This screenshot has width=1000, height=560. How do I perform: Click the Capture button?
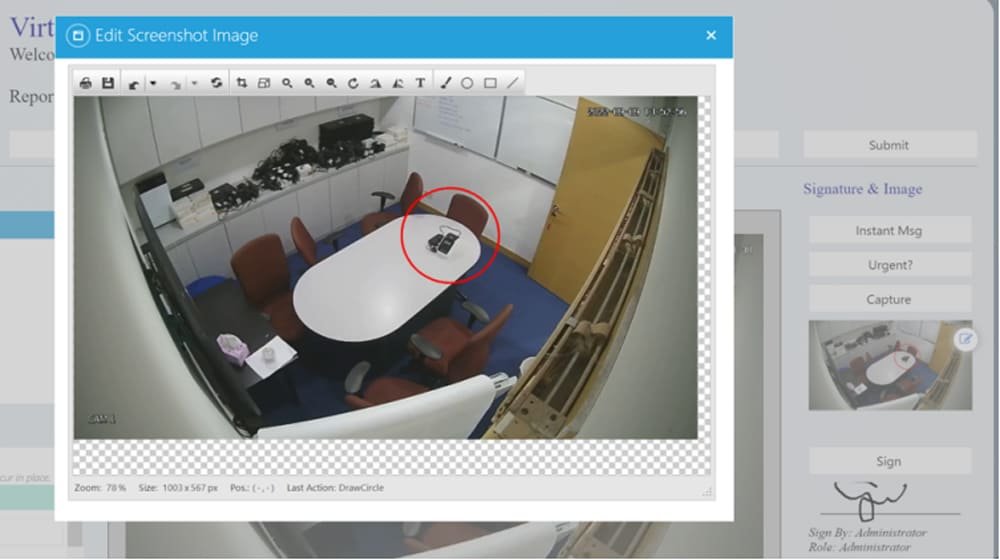pos(889,299)
